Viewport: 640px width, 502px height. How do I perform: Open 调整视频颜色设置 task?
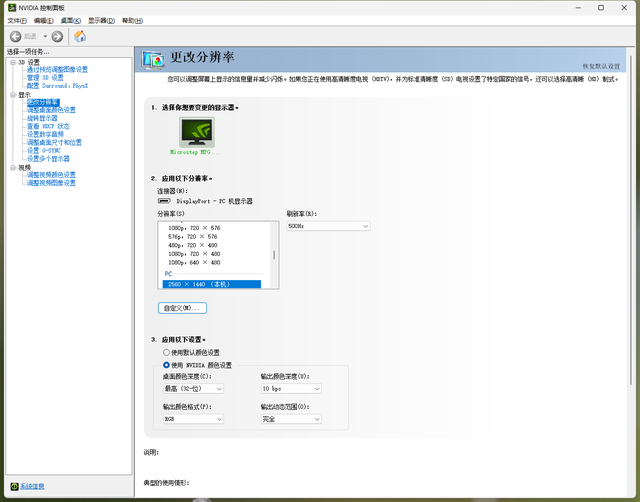51,175
